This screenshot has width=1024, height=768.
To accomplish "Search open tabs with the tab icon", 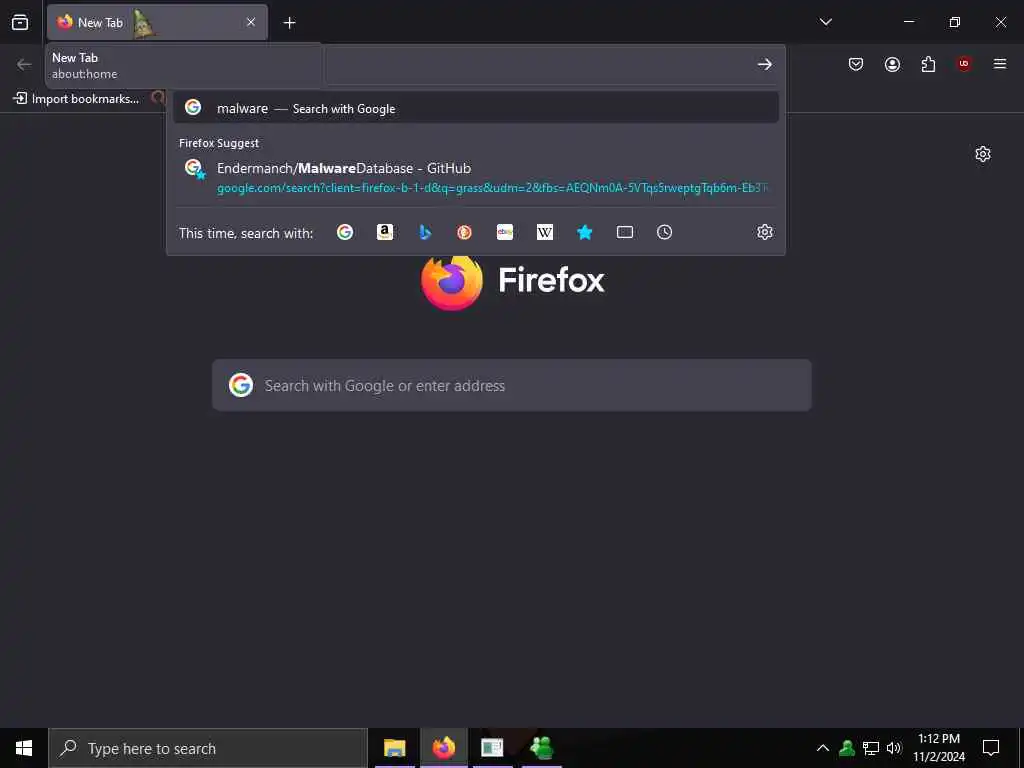I will pos(625,232).
